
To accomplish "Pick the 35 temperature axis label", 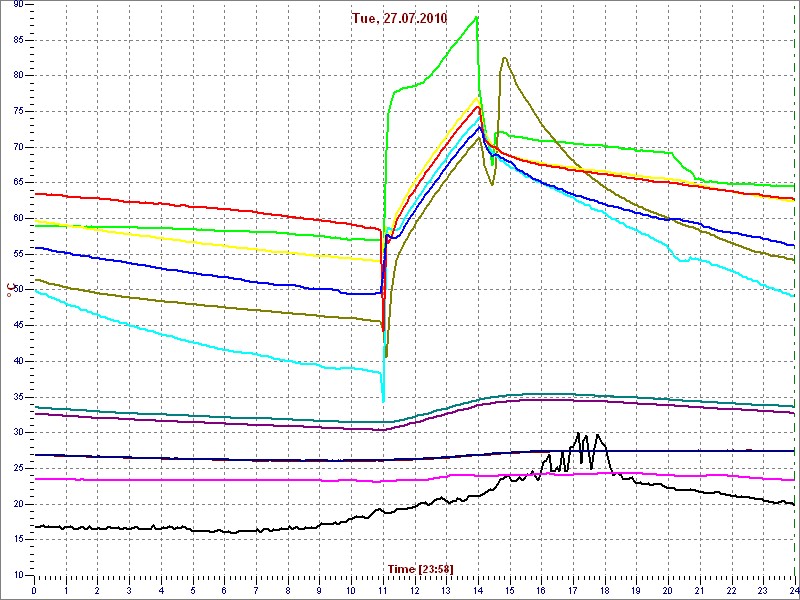I will click(18, 397).
